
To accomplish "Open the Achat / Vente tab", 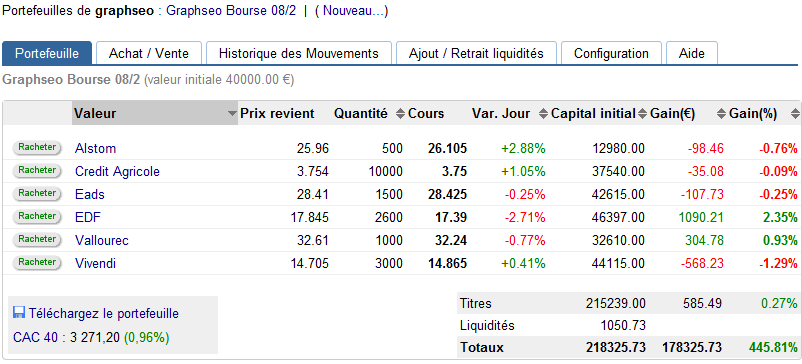I will pos(148,54).
